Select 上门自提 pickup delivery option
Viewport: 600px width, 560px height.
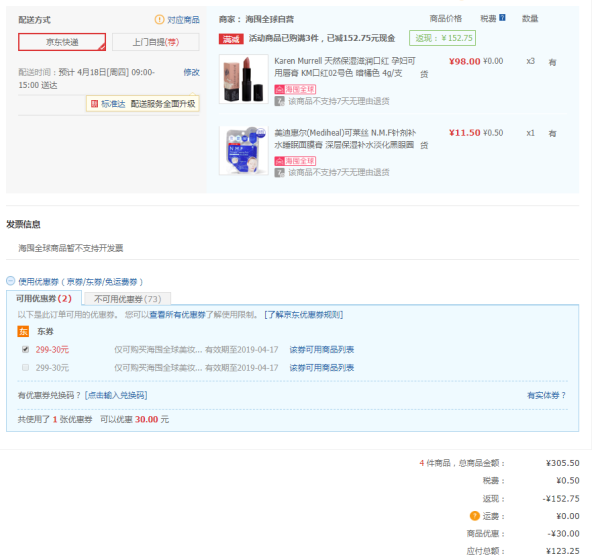click(x=156, y=42)
